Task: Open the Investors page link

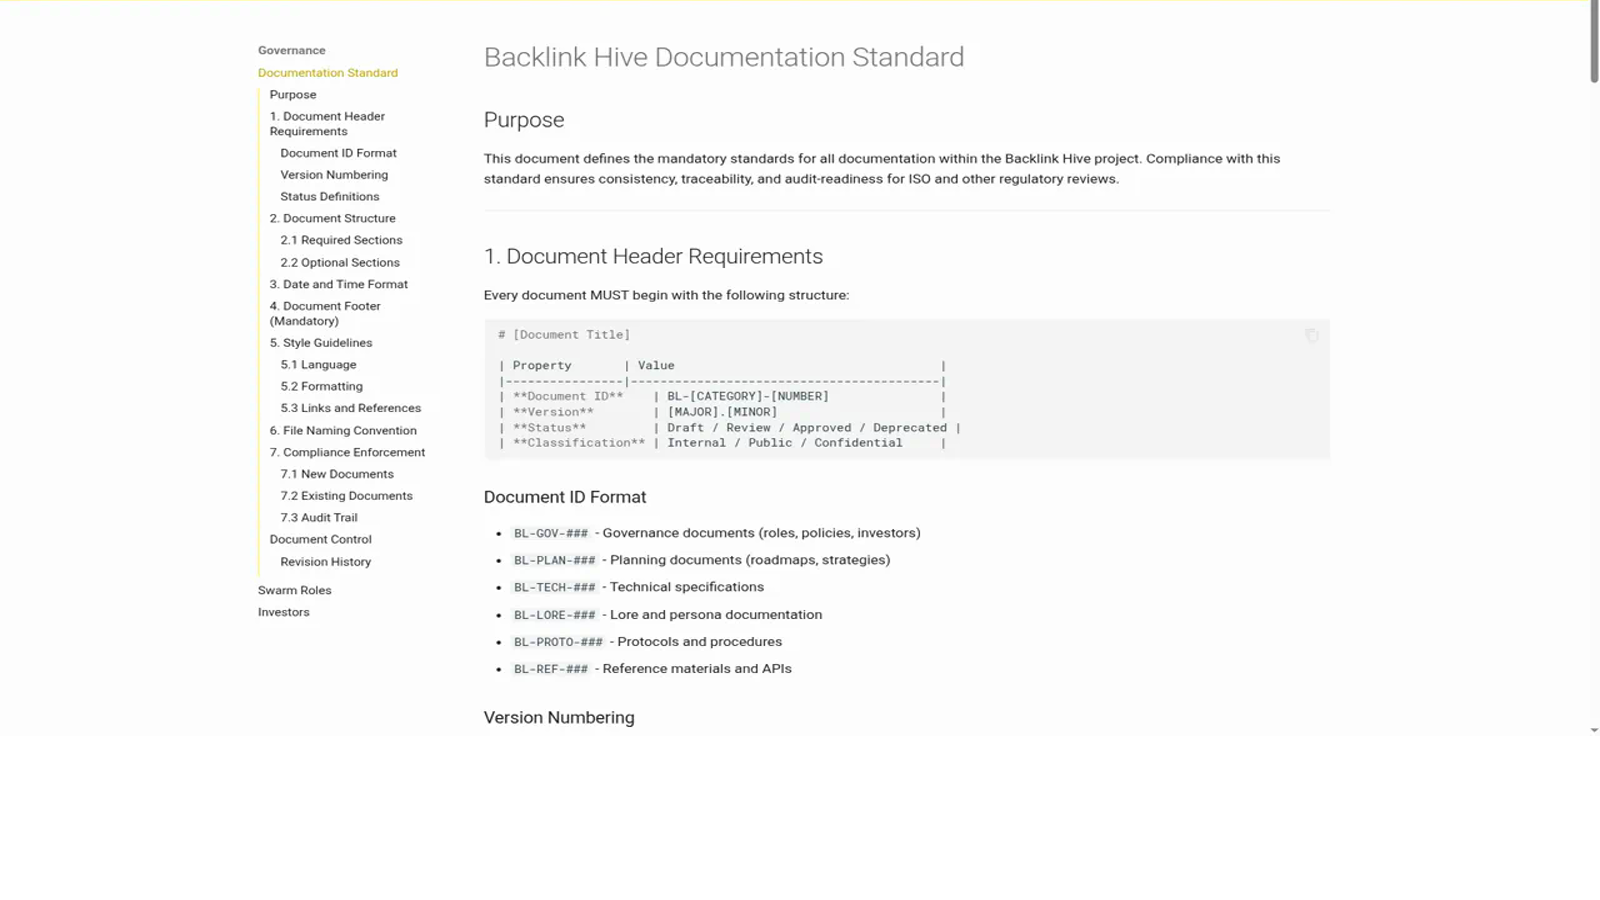Action: point(283,612)
